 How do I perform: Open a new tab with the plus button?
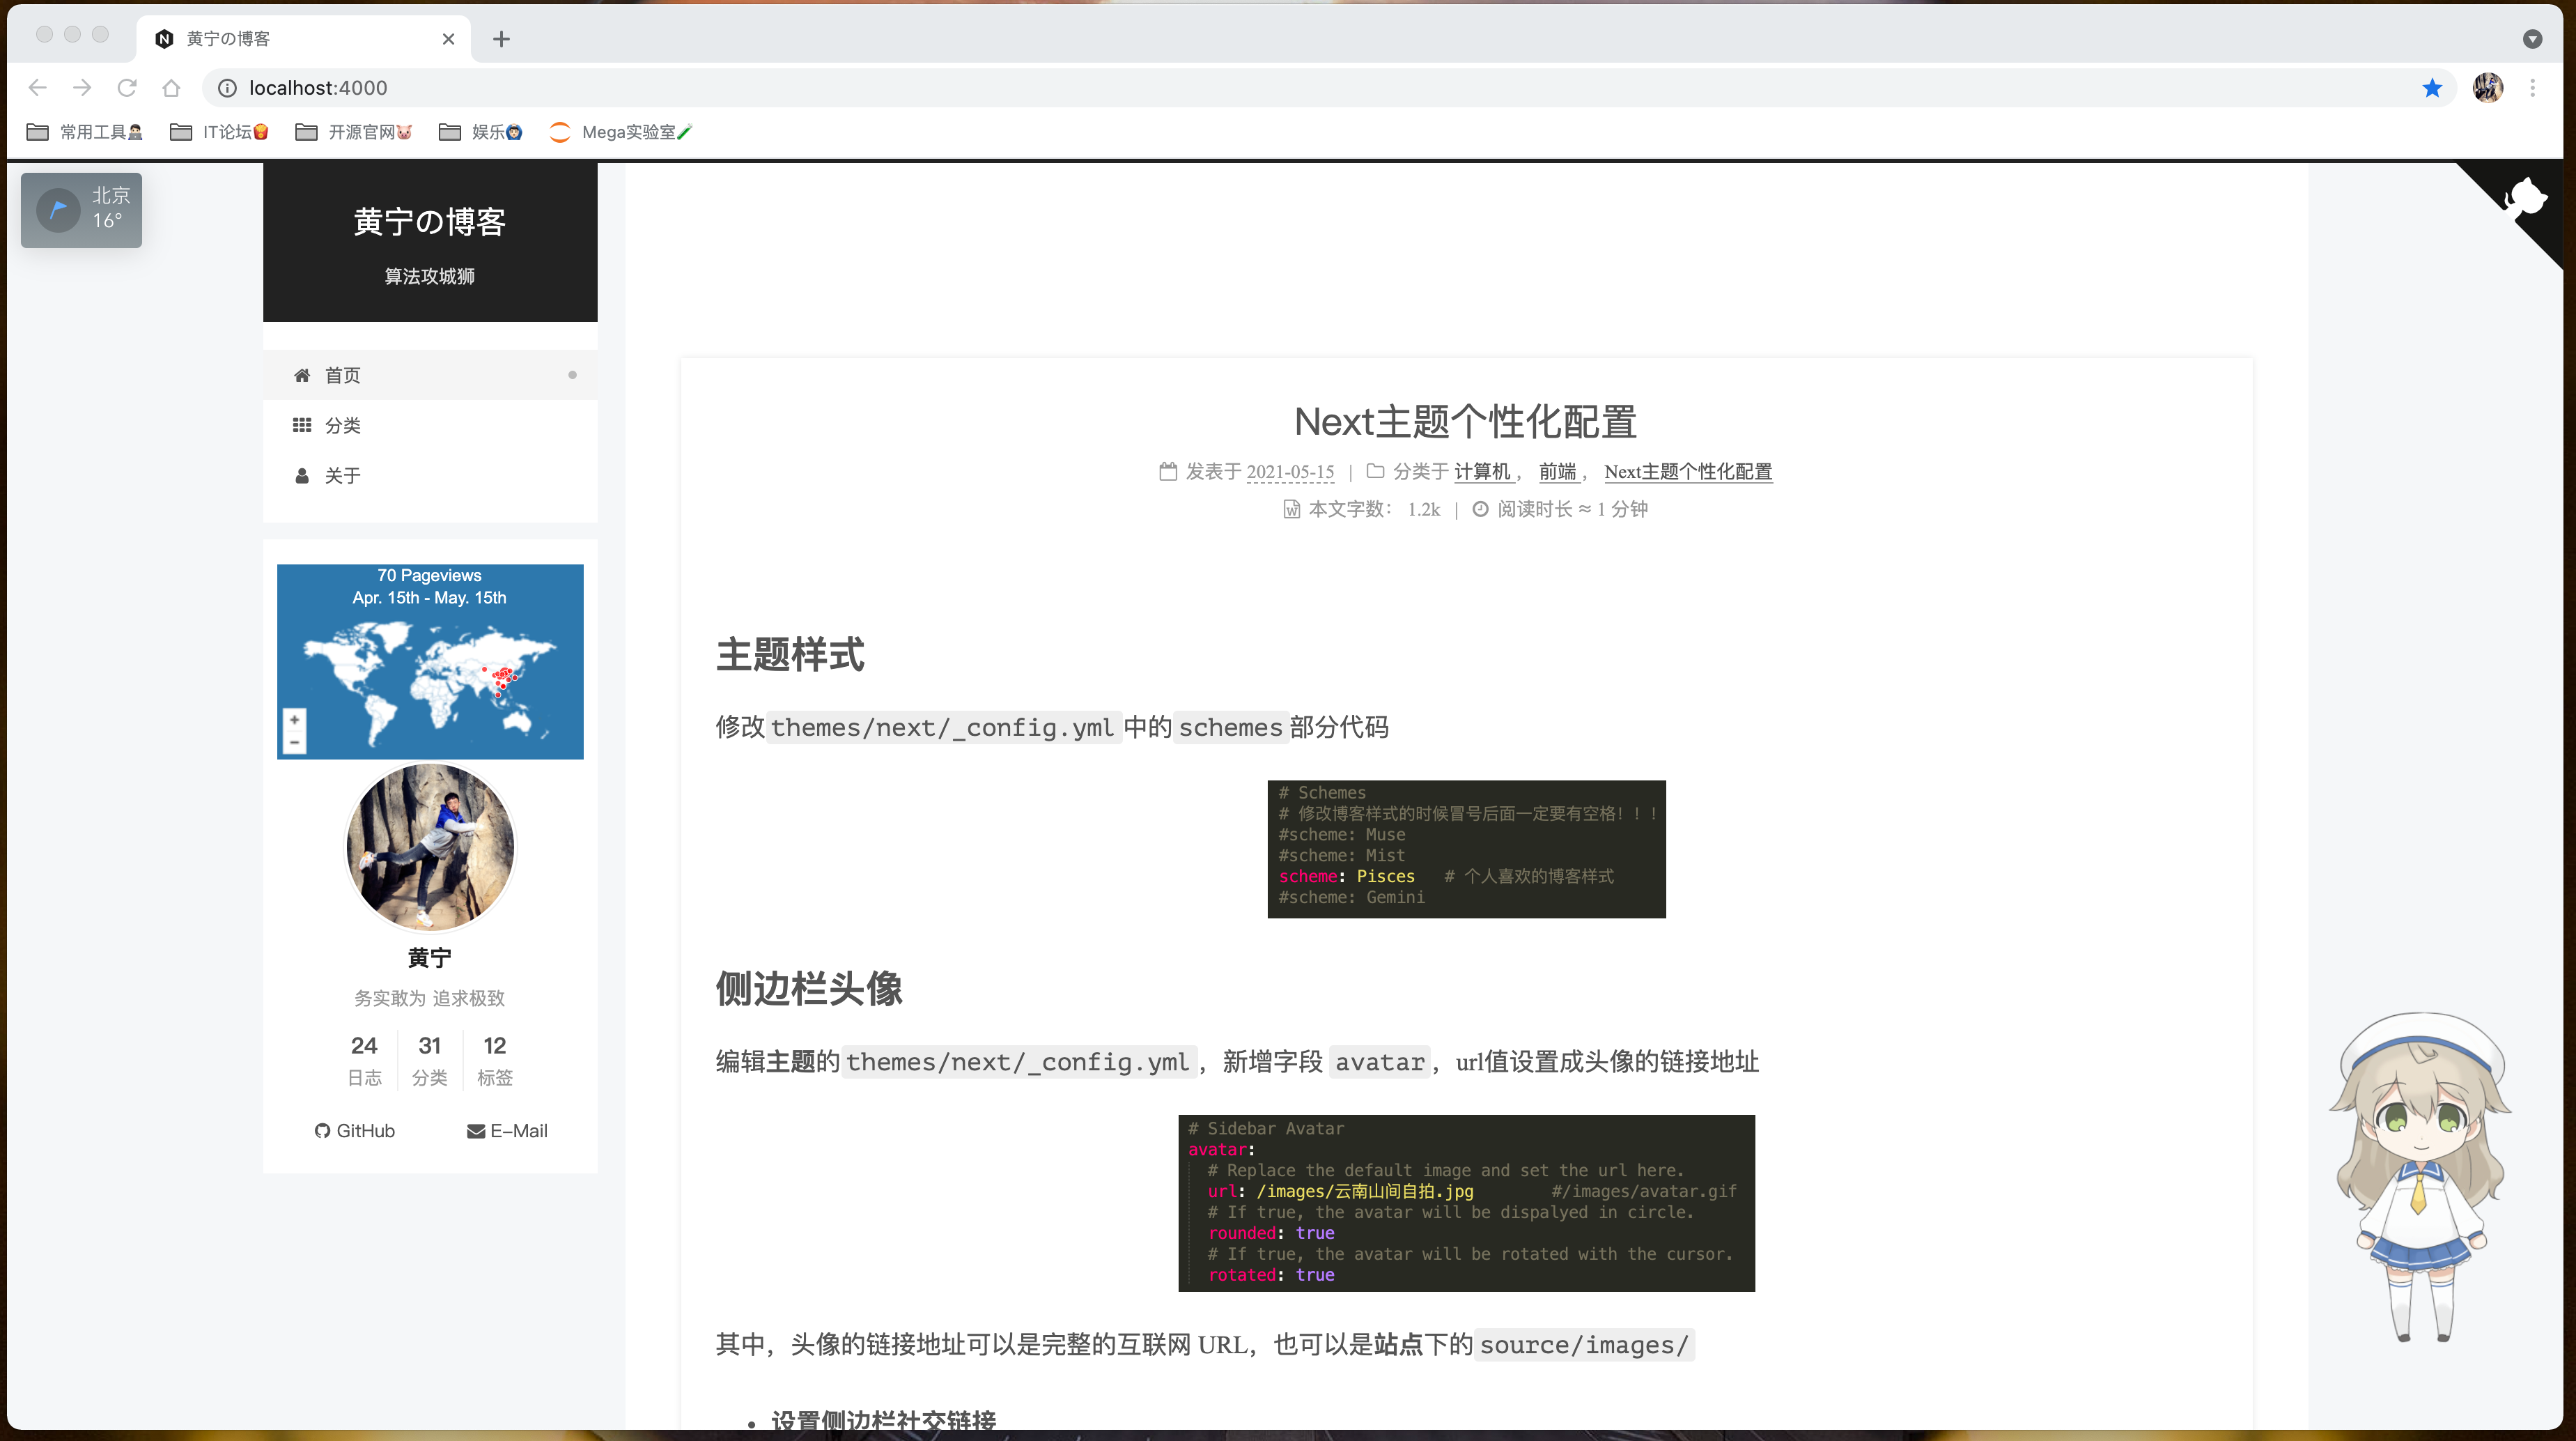click(502, 39)
